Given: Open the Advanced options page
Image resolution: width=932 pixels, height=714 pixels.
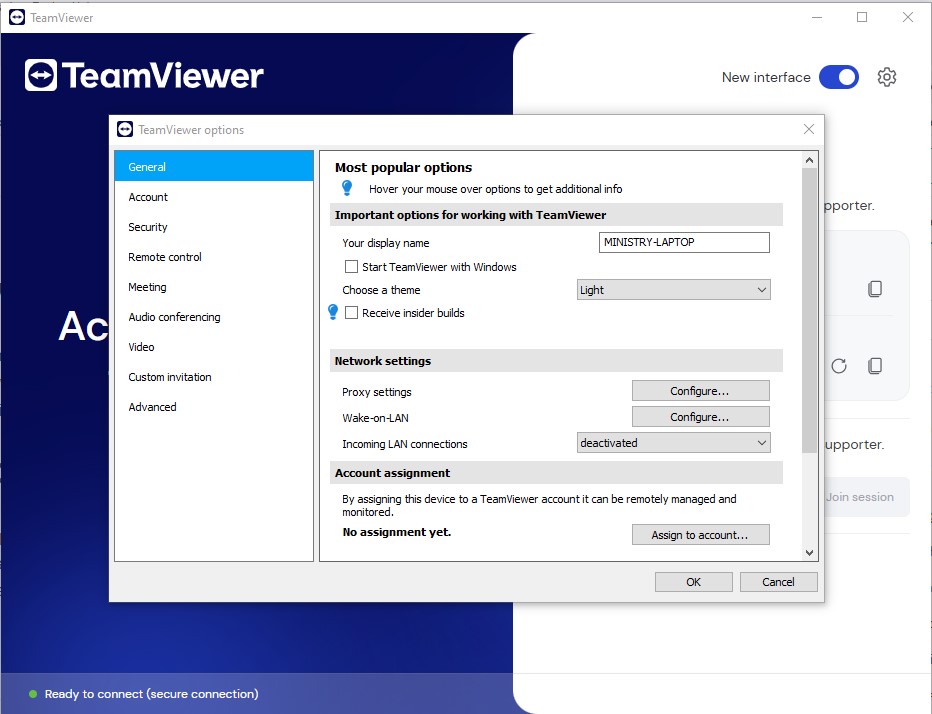Looking at the screenshot, I should pyautogui.click(x=214, y=407).
